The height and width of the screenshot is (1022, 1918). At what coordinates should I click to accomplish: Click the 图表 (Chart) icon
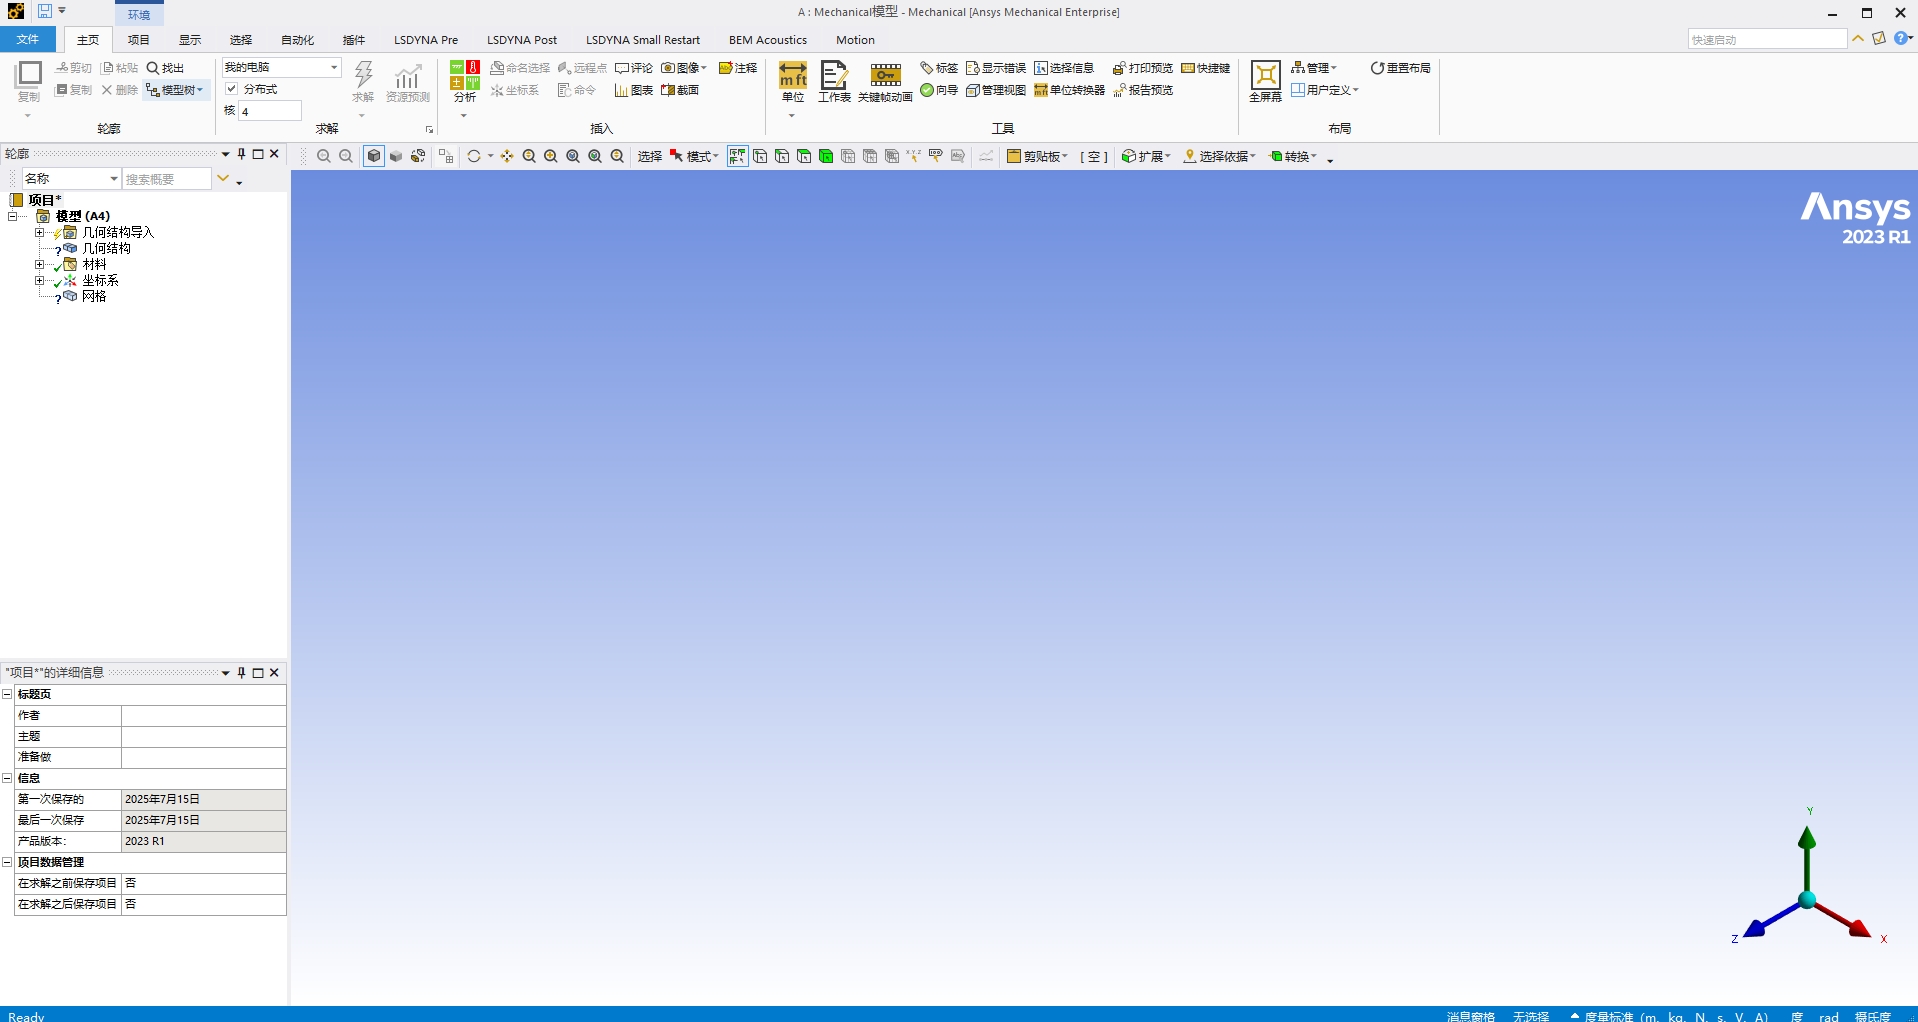pyautogui.click(x=633, y=89)
